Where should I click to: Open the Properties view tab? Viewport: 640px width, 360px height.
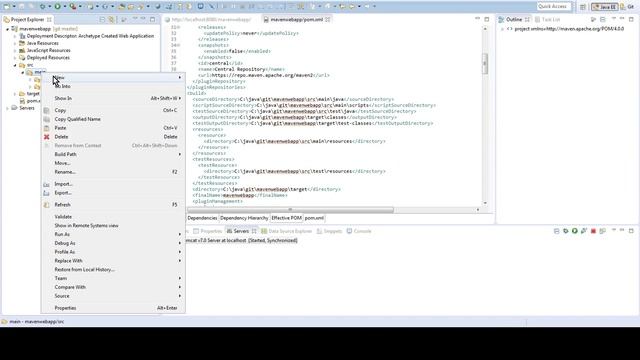(x=208, y=231)
